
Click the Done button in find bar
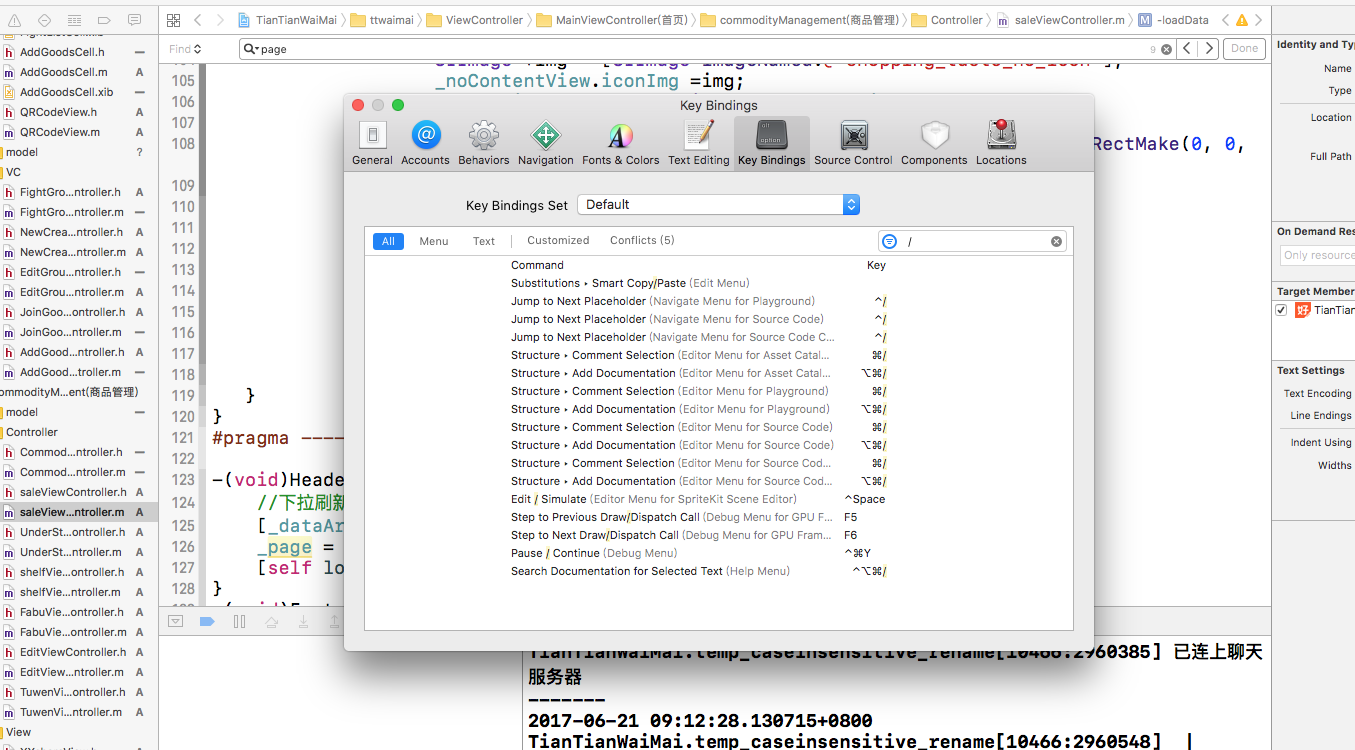coord(1245,48)
